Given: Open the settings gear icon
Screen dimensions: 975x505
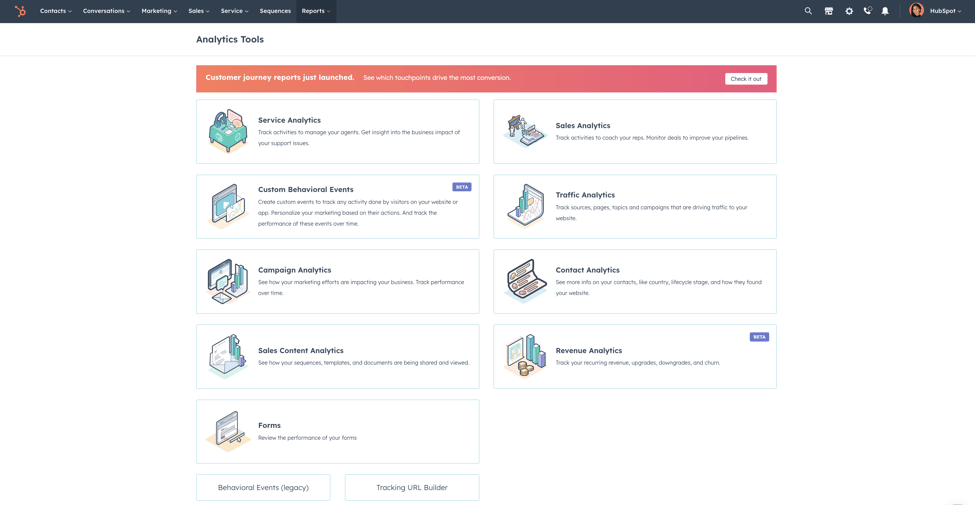Looking at the screenshot, I should click(849, 11).
